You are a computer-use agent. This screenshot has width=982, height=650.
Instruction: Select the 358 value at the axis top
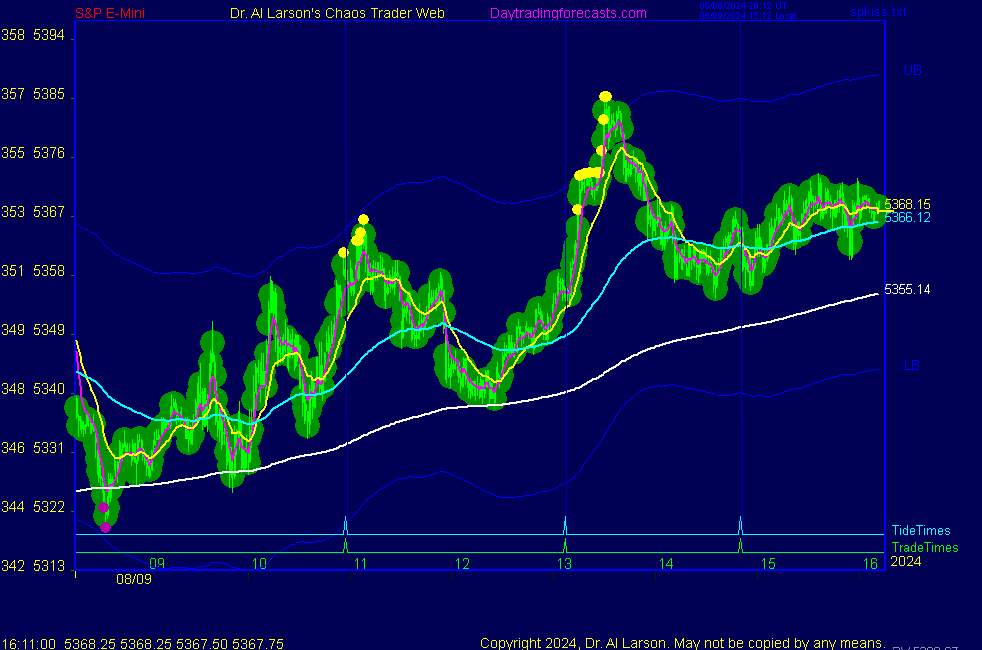pyautogui.click(x=13, y=35)
